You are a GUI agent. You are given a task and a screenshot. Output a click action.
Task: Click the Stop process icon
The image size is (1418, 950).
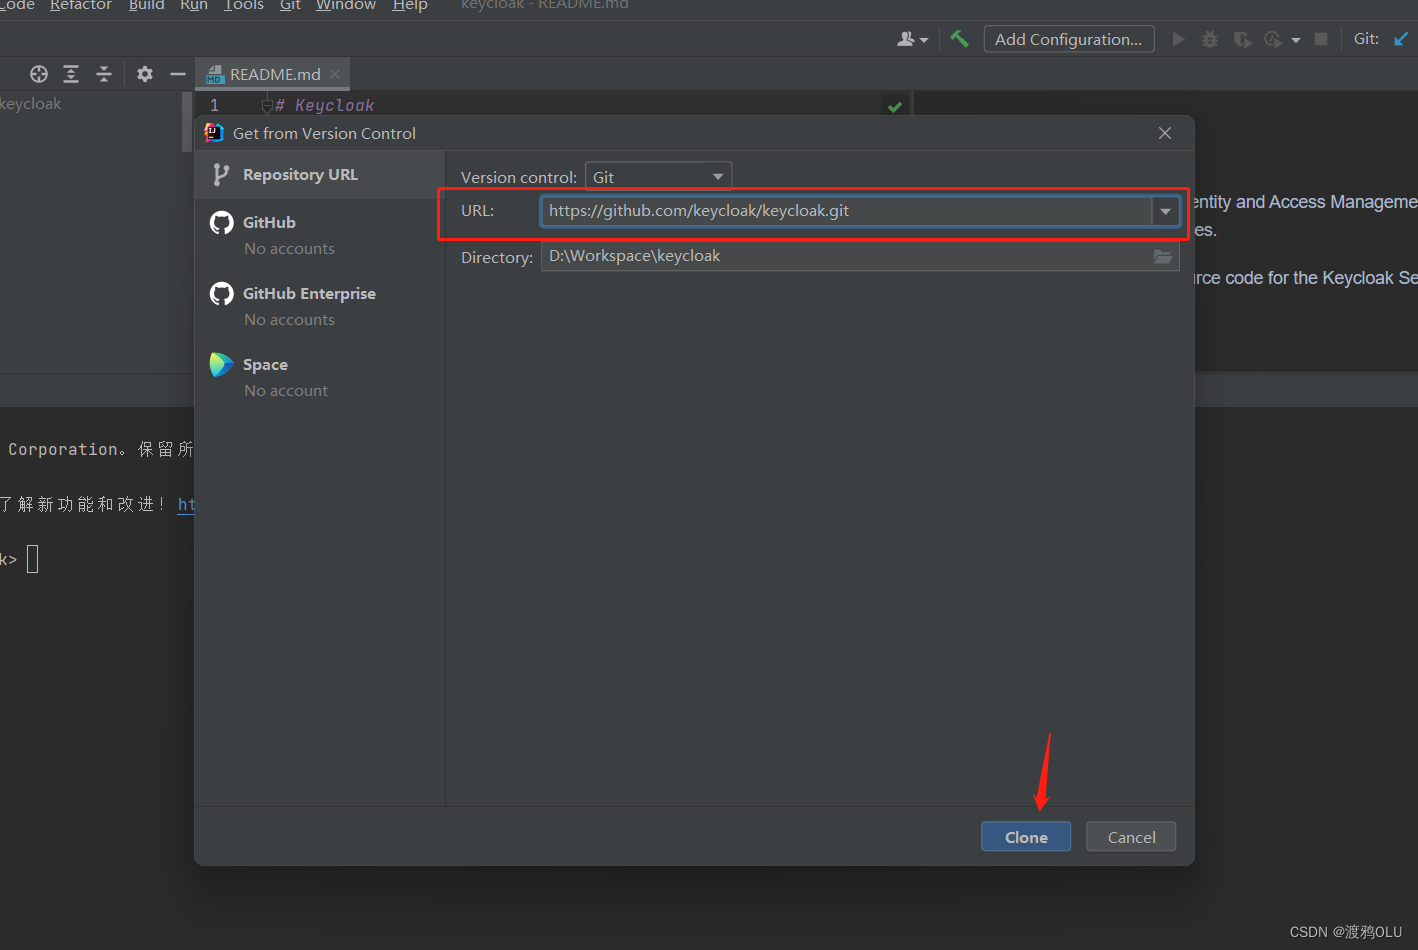coord(1319,39)
